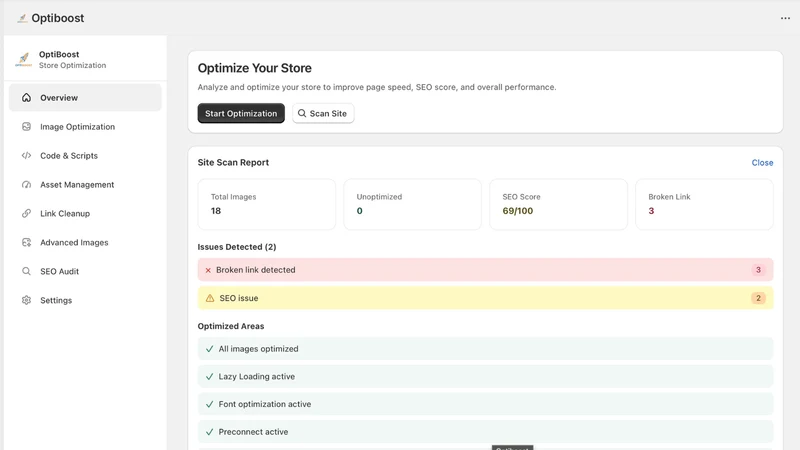
Task: Open the SEO Audit page
Action: 85,271
